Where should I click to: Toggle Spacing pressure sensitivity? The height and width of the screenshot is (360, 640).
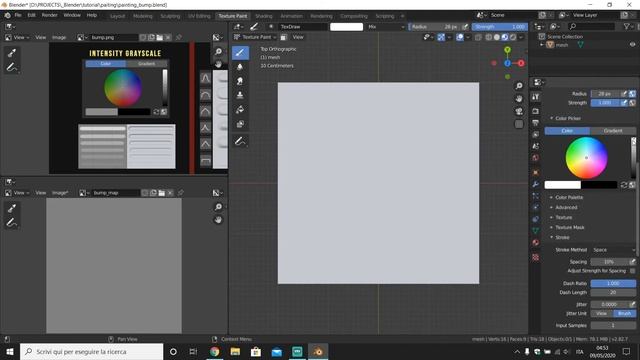[x=632, y=262]
